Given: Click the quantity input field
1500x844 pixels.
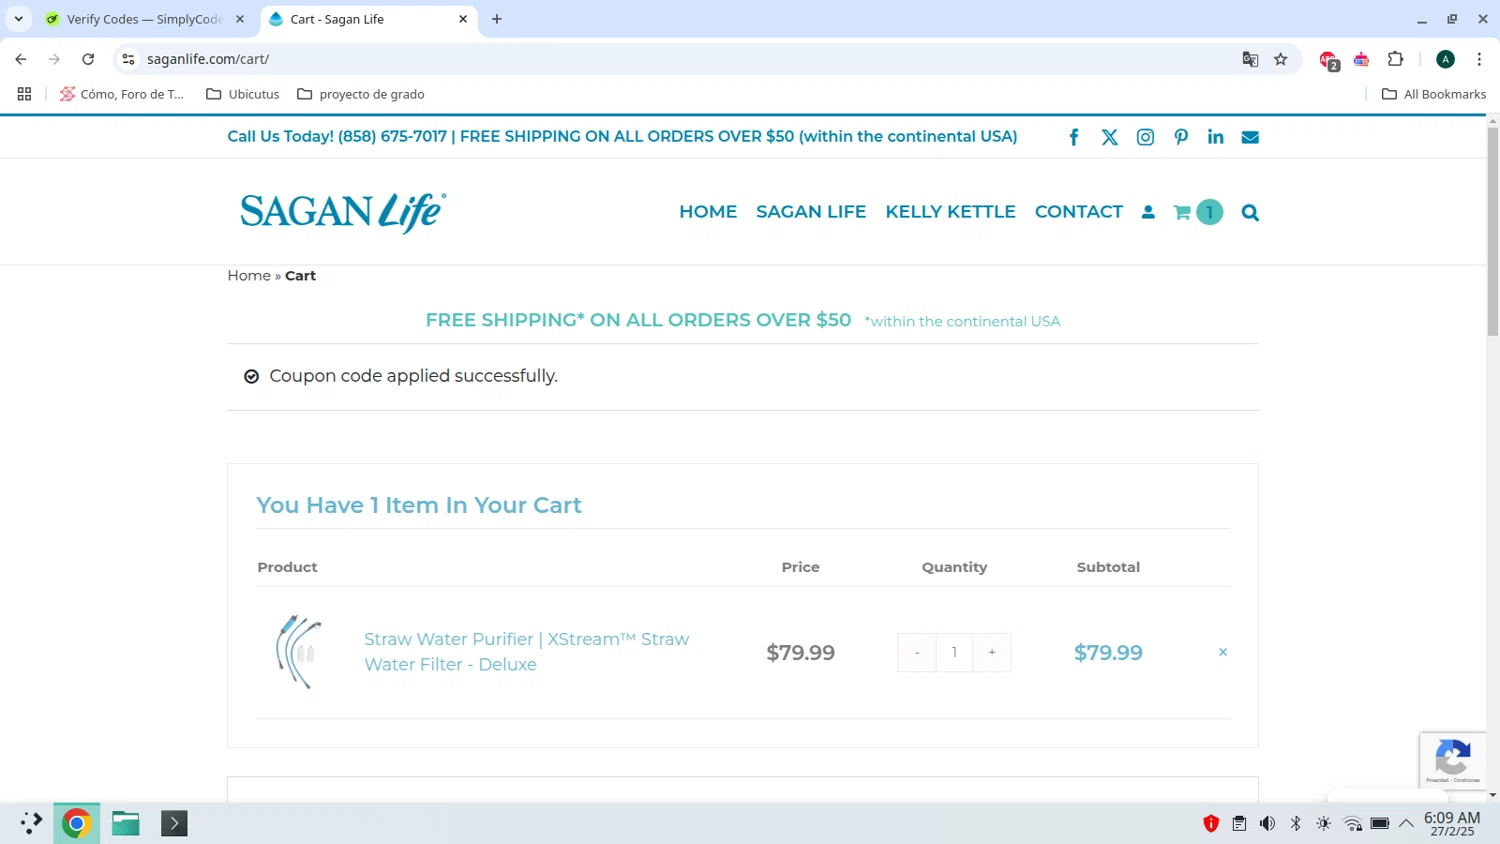Looking at the screenshot, I should [954, 652].
